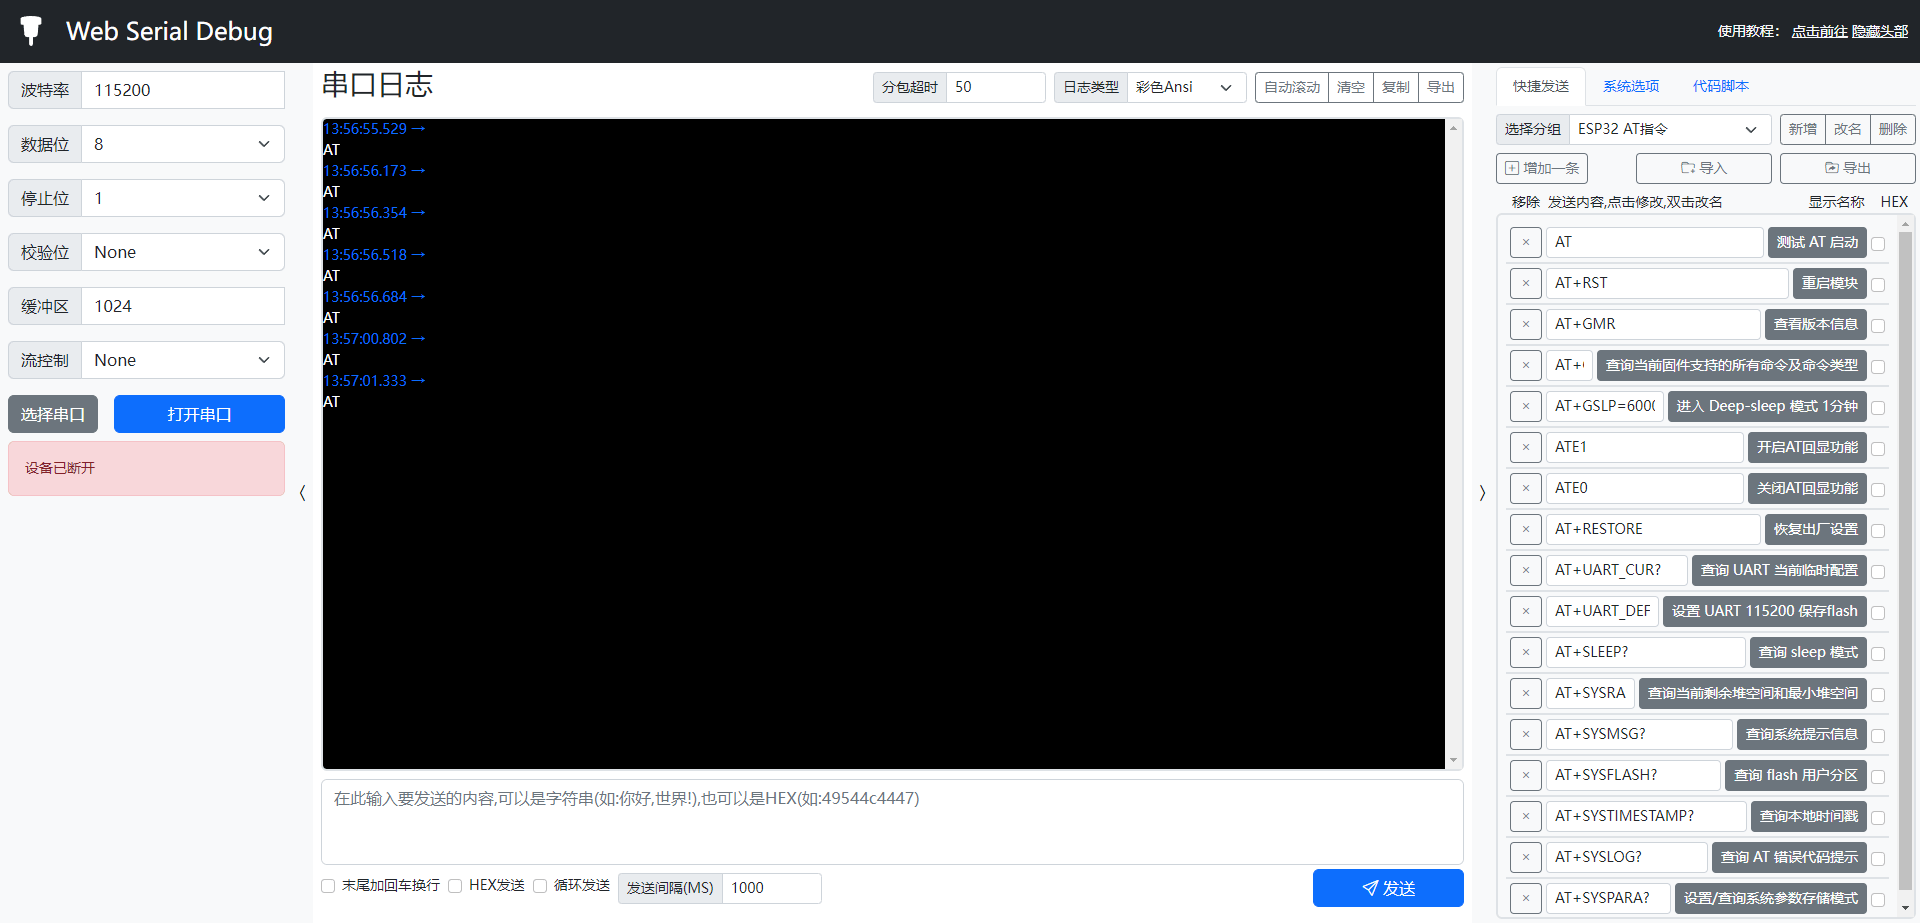
Task: Remove the AT+RST command with its X icon
Action: [1525, 284]
